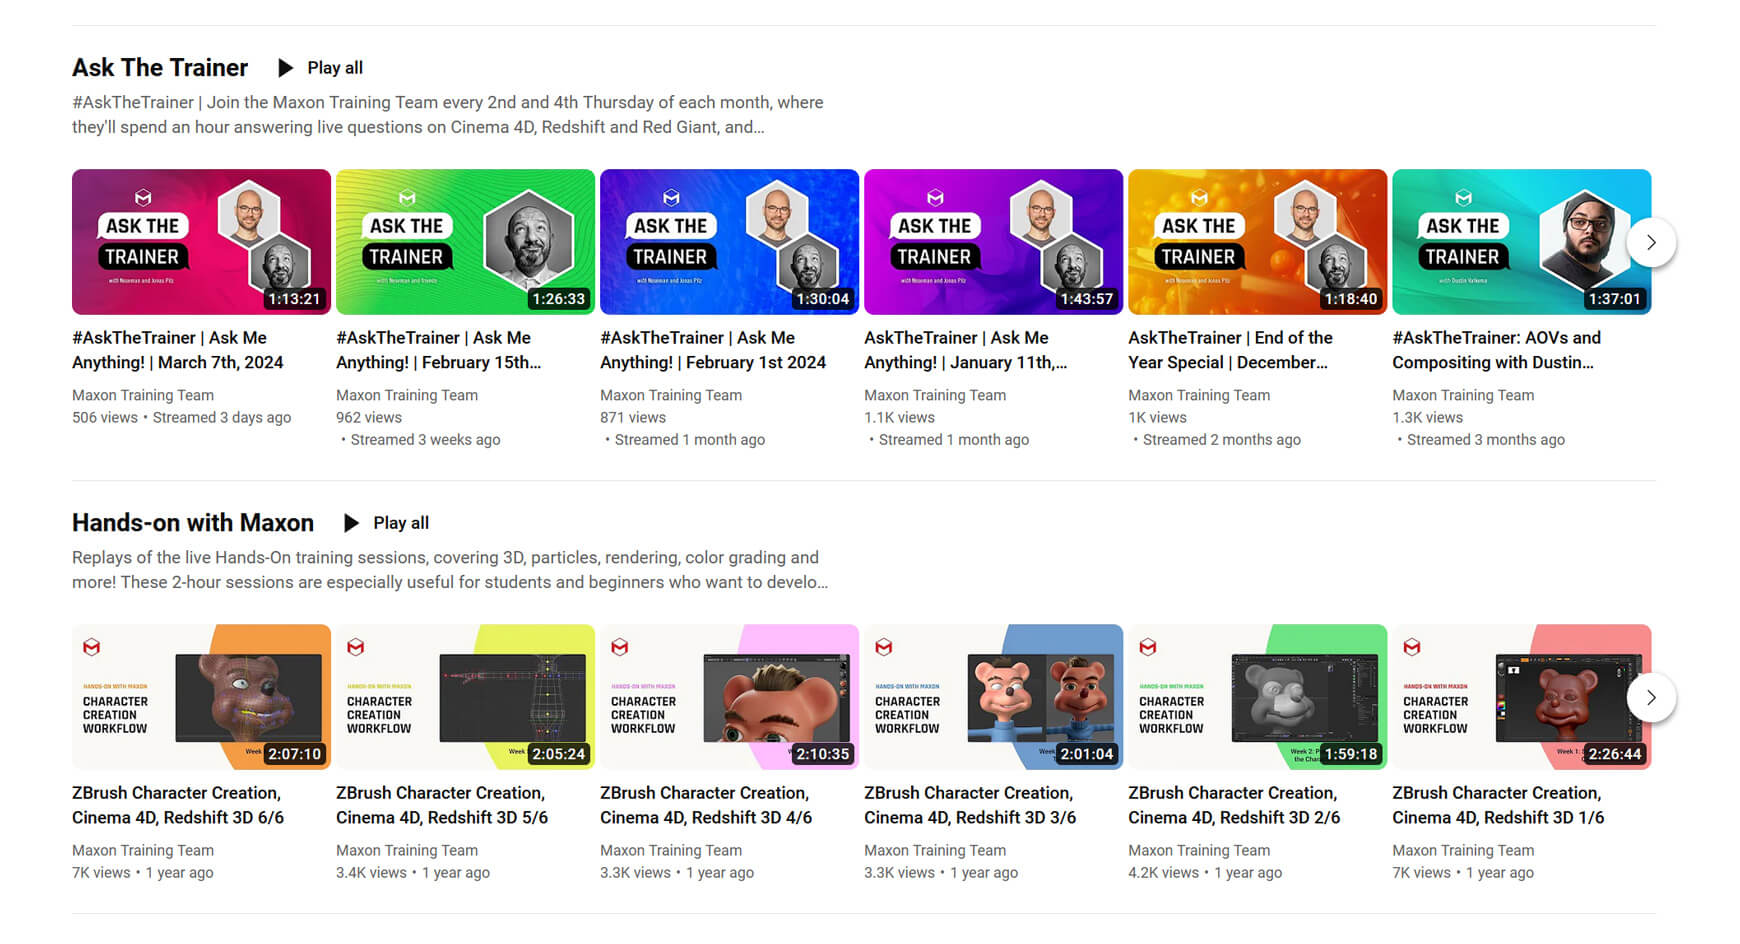
Task: Click title 'ZBrush Character Creation... 3/6'
Action: (970, 805)
